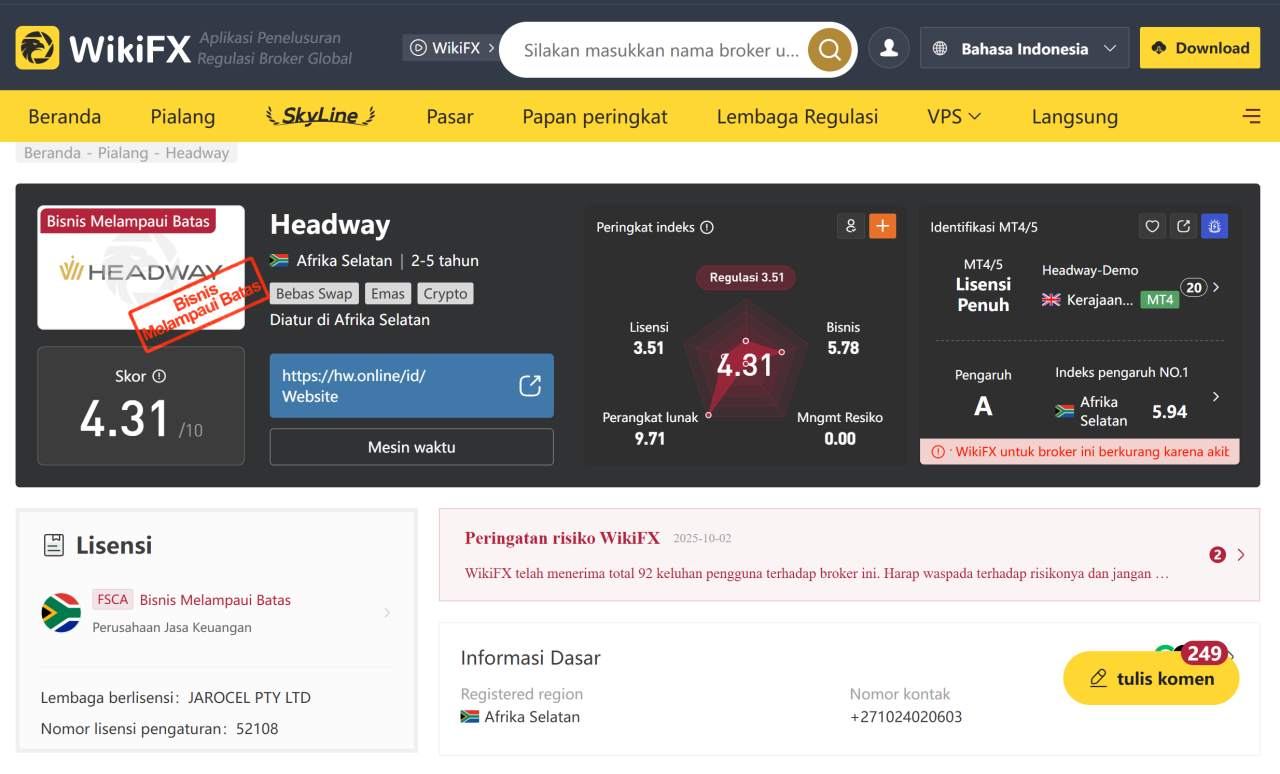
Task: Open the hw.online Website link
Action: tap(411, 386)
